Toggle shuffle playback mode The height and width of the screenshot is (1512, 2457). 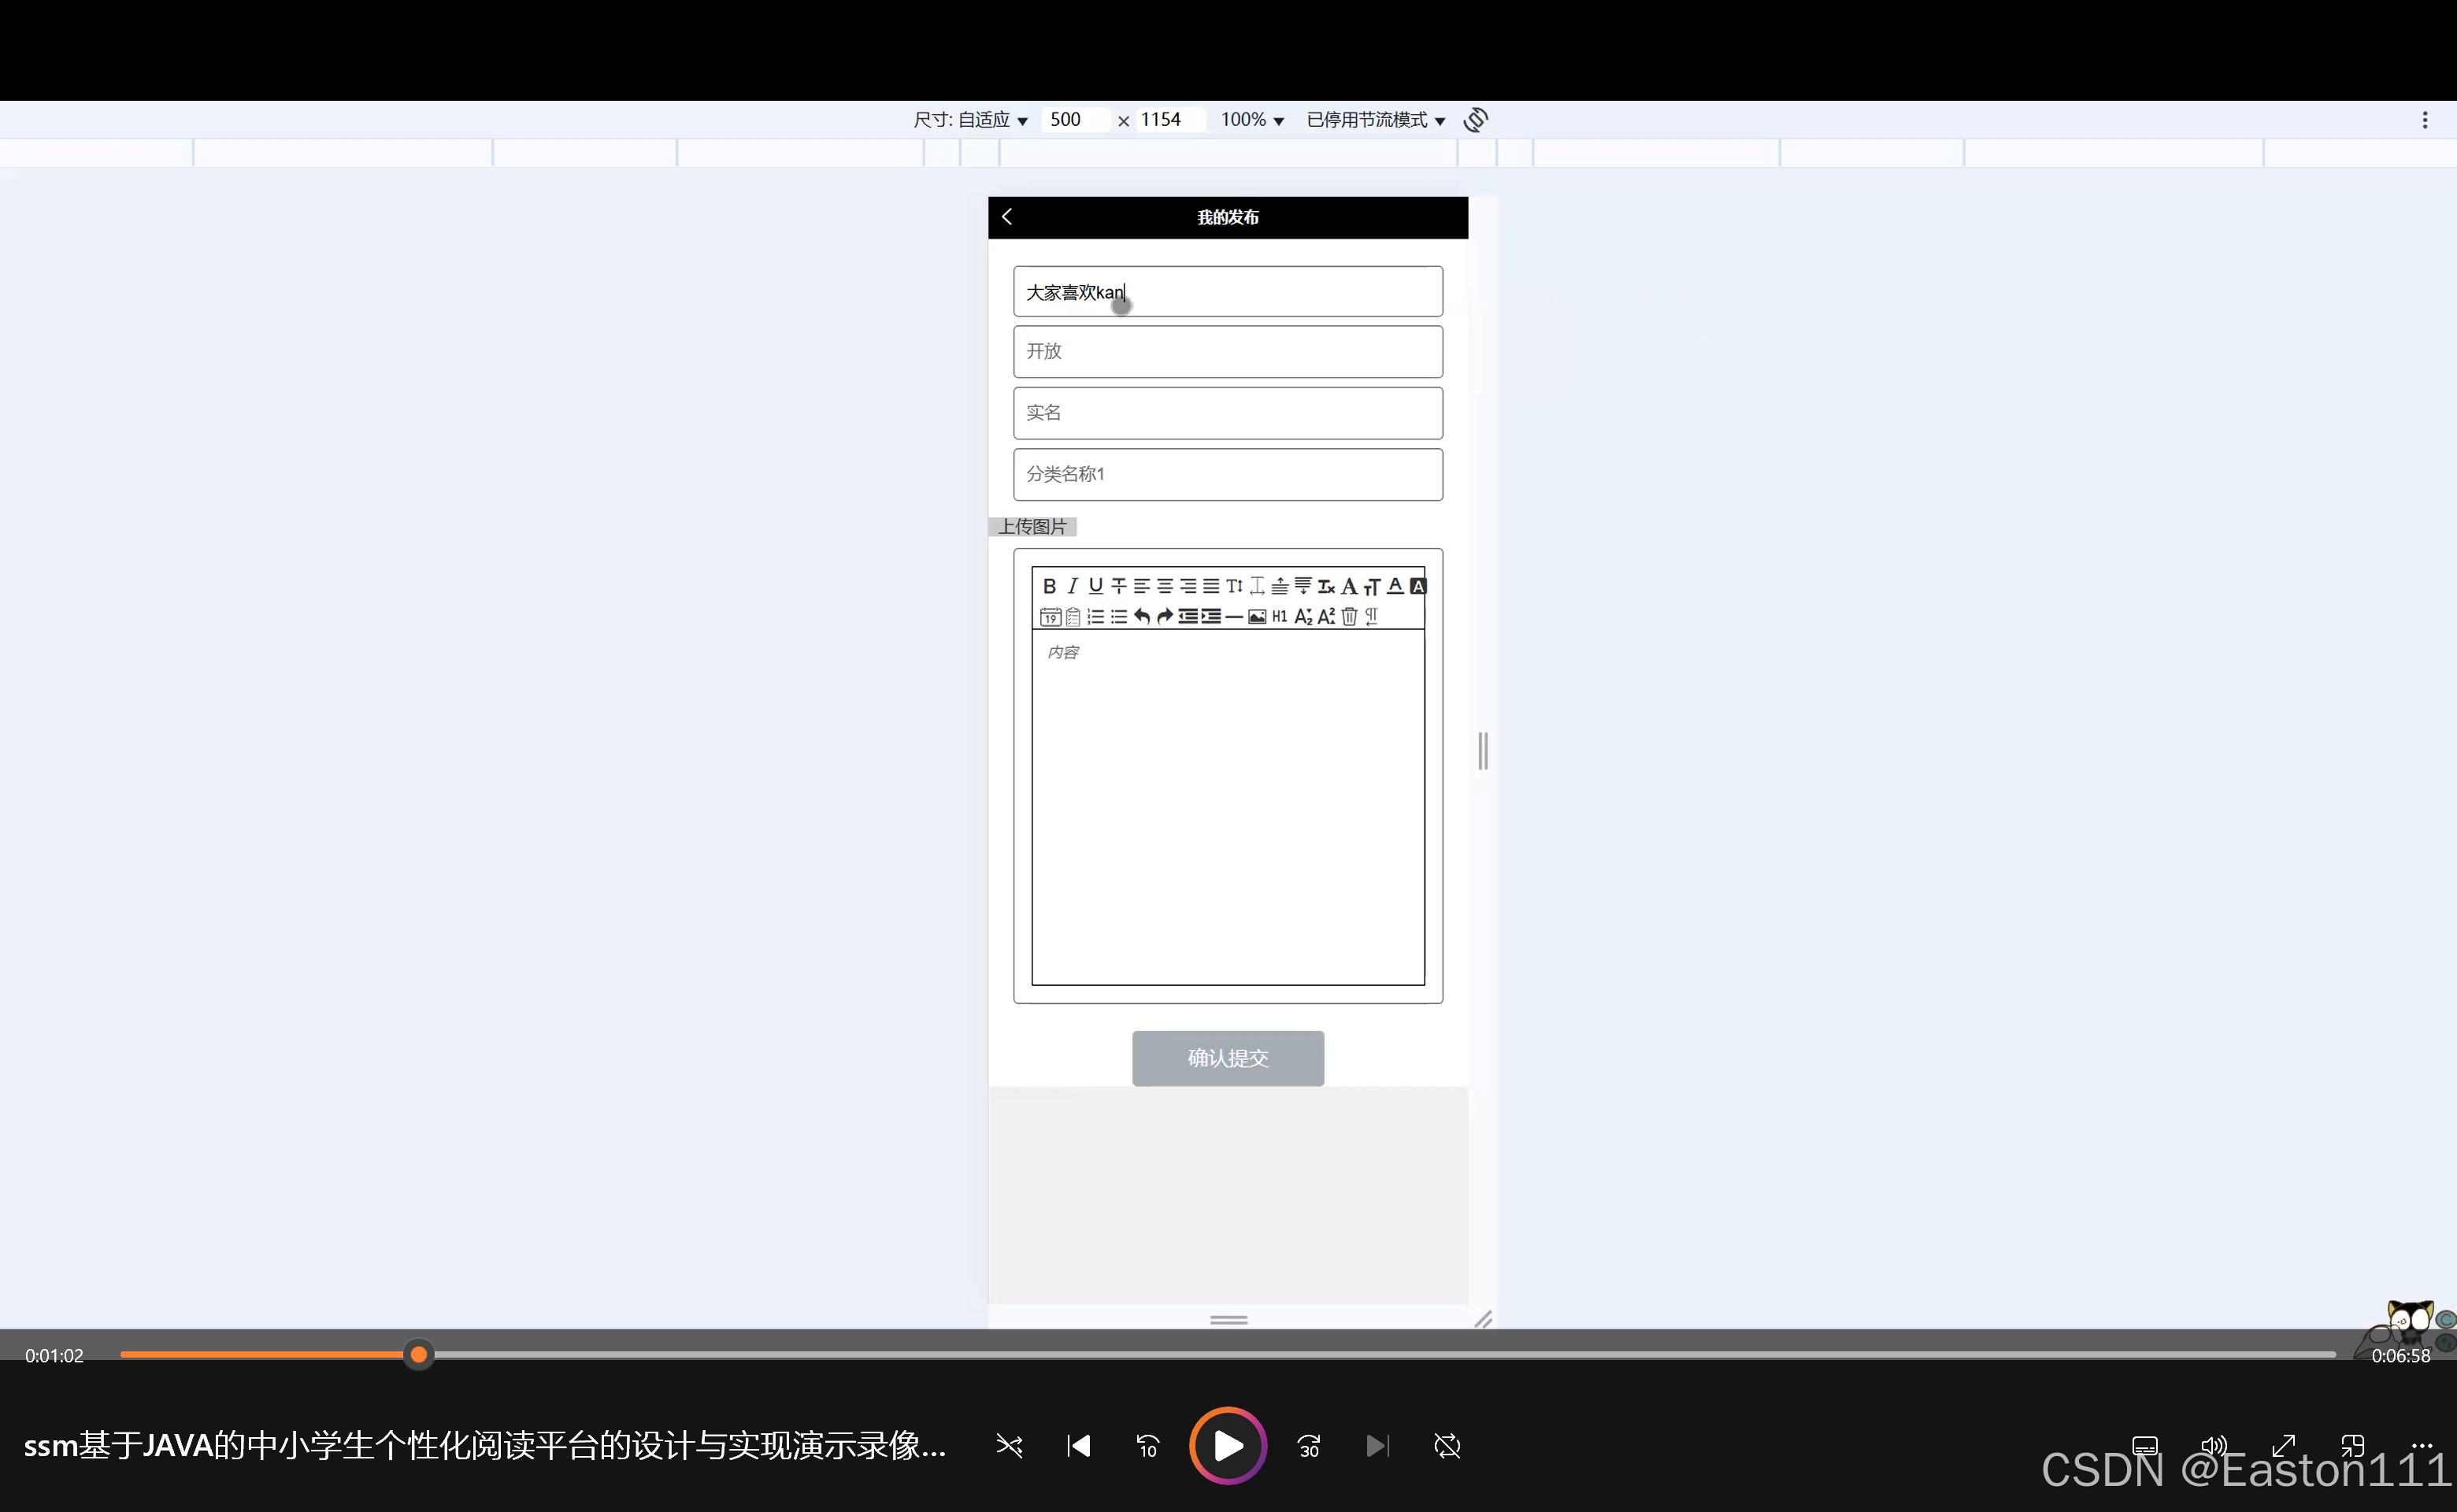(1009, 1446)
